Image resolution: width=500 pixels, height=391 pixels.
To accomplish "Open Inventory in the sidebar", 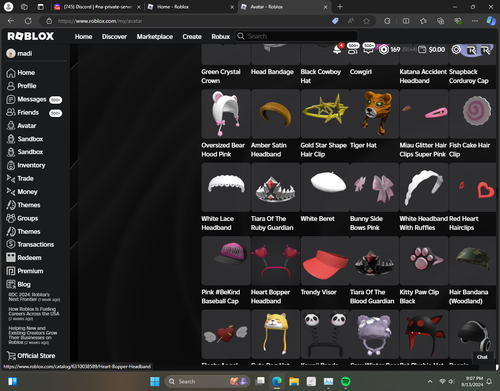I will (x=26, y=165).
